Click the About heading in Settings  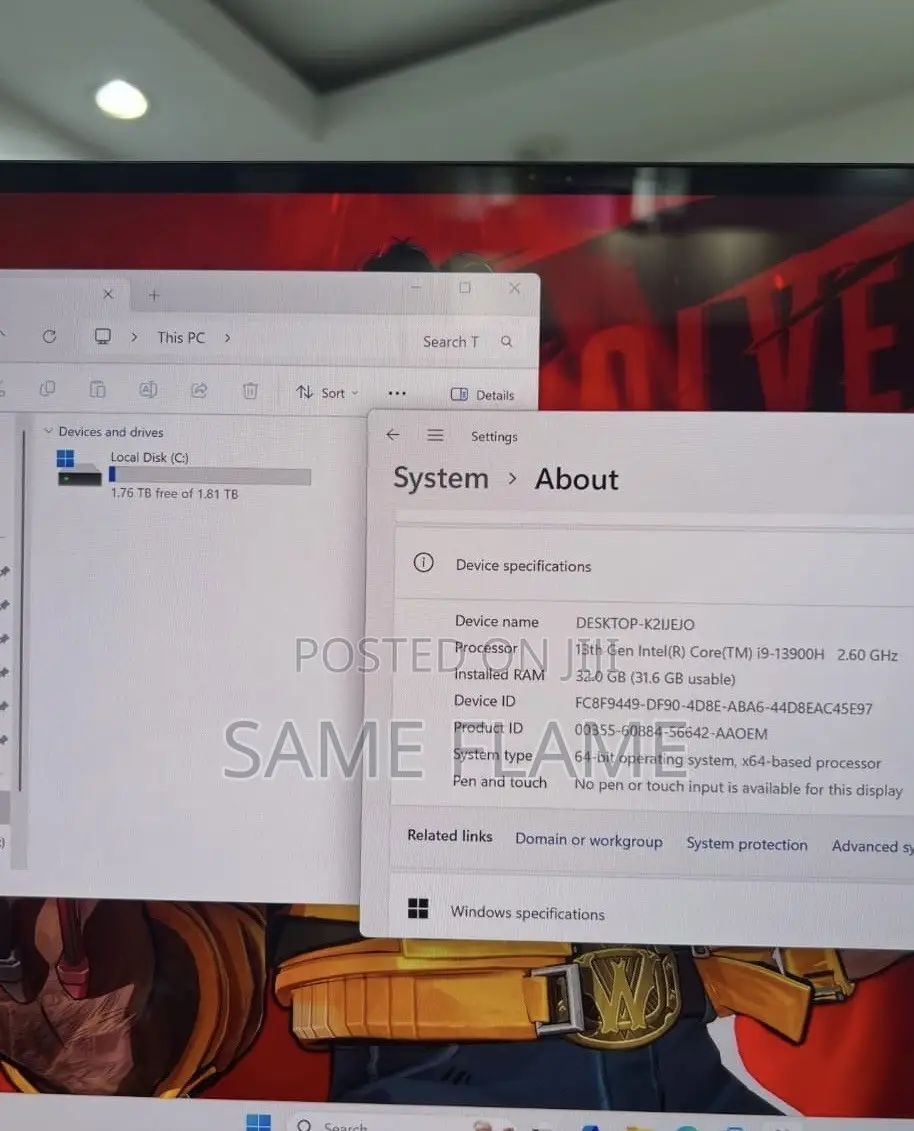[576, 480]
